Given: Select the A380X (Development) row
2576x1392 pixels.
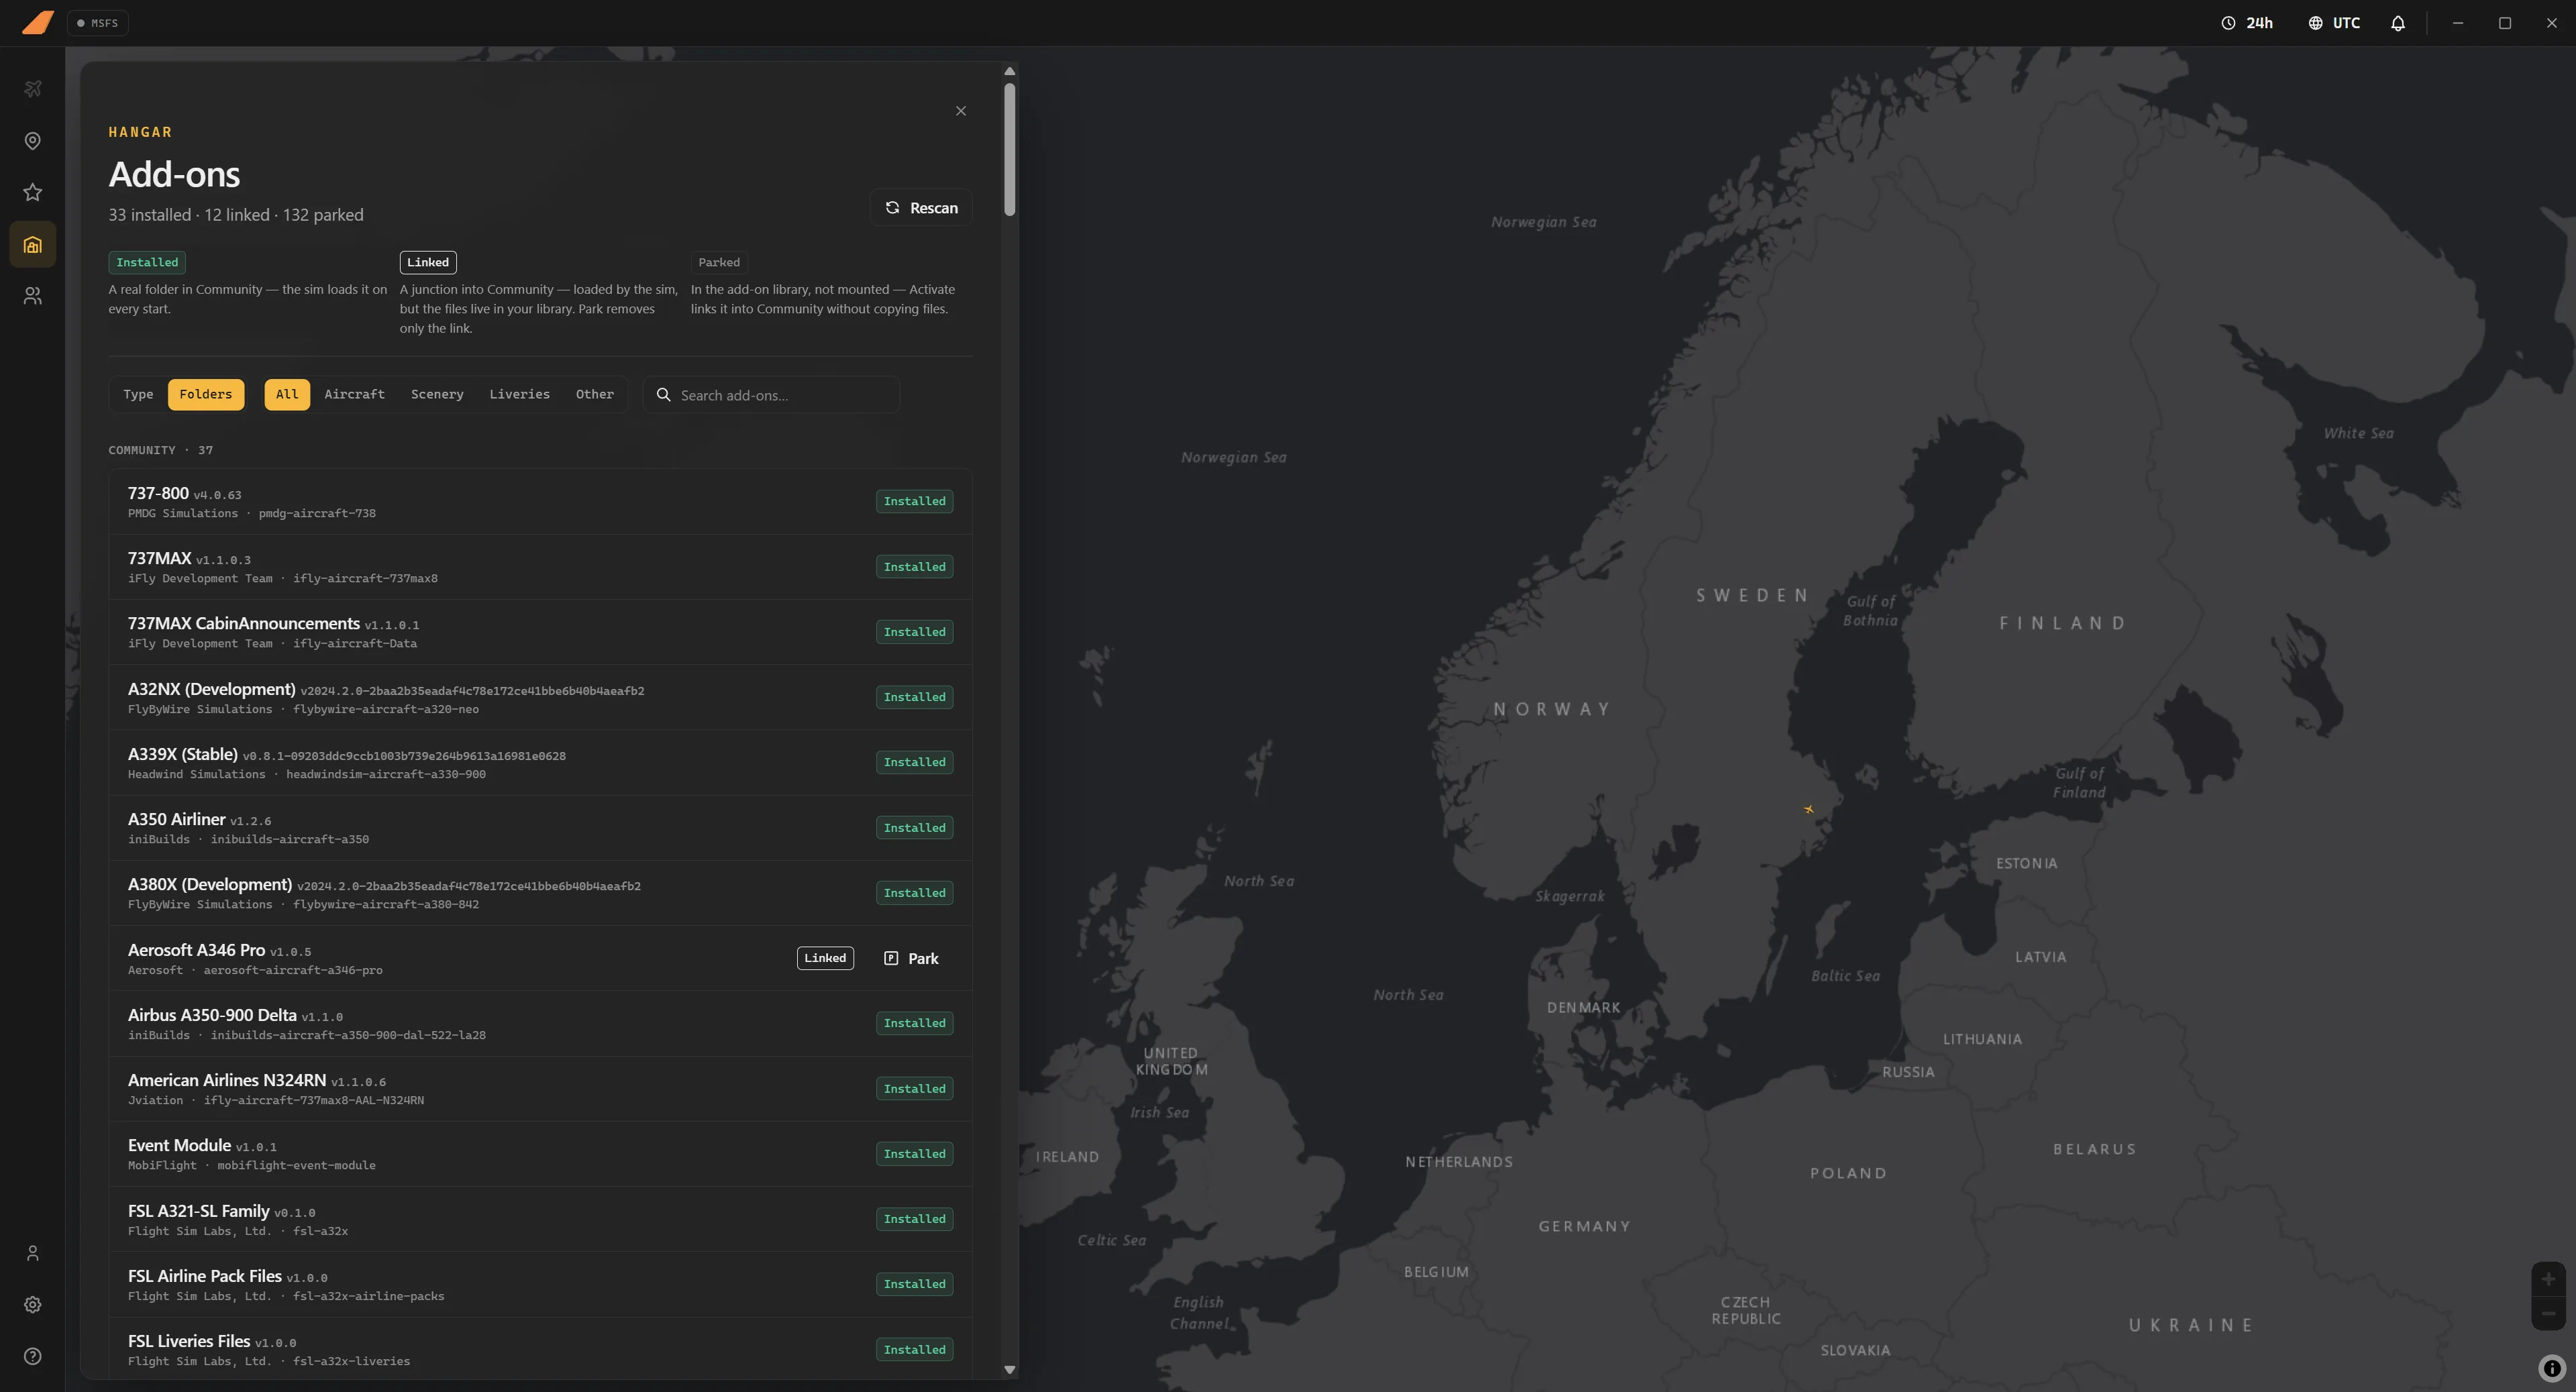Looking at the screenshot, I should click(x=540, y=893).
